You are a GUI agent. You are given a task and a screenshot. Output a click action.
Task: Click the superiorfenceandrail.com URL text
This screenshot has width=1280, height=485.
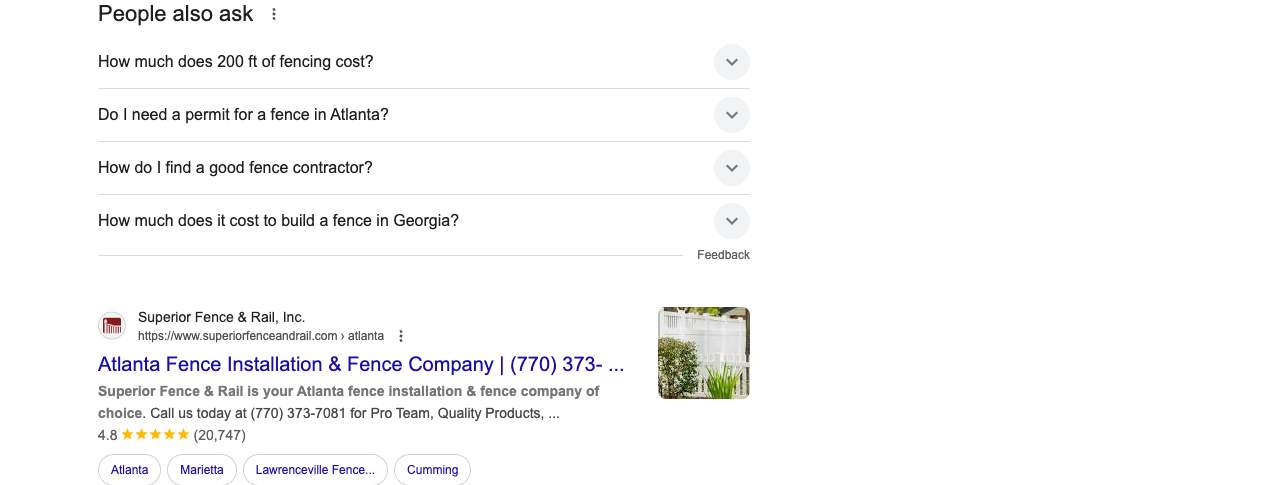(261, 336)
